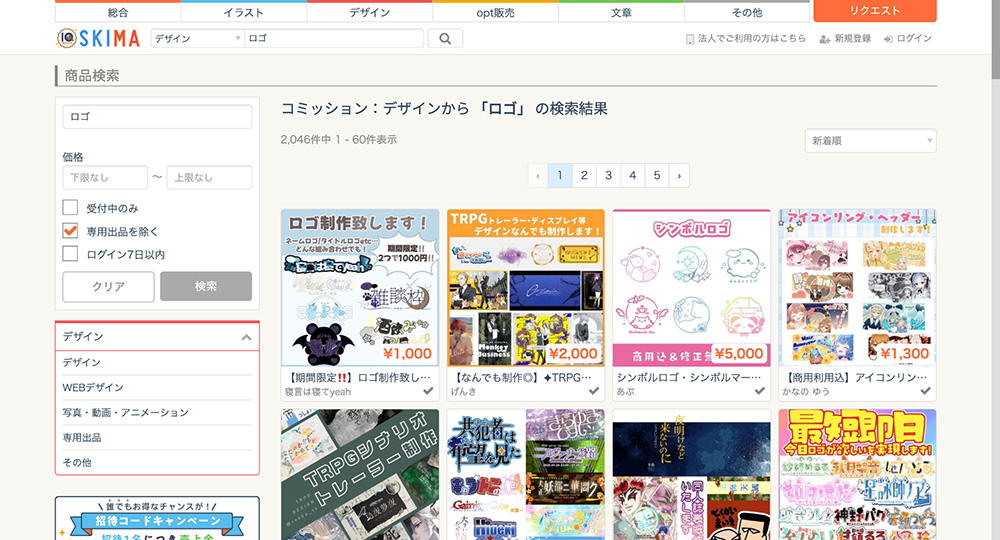Click checkmark icon on ロゴ制作致します listing
The height and width of the screenshot is (540, 1000).
pyautogui.click(x=428, y=391)
